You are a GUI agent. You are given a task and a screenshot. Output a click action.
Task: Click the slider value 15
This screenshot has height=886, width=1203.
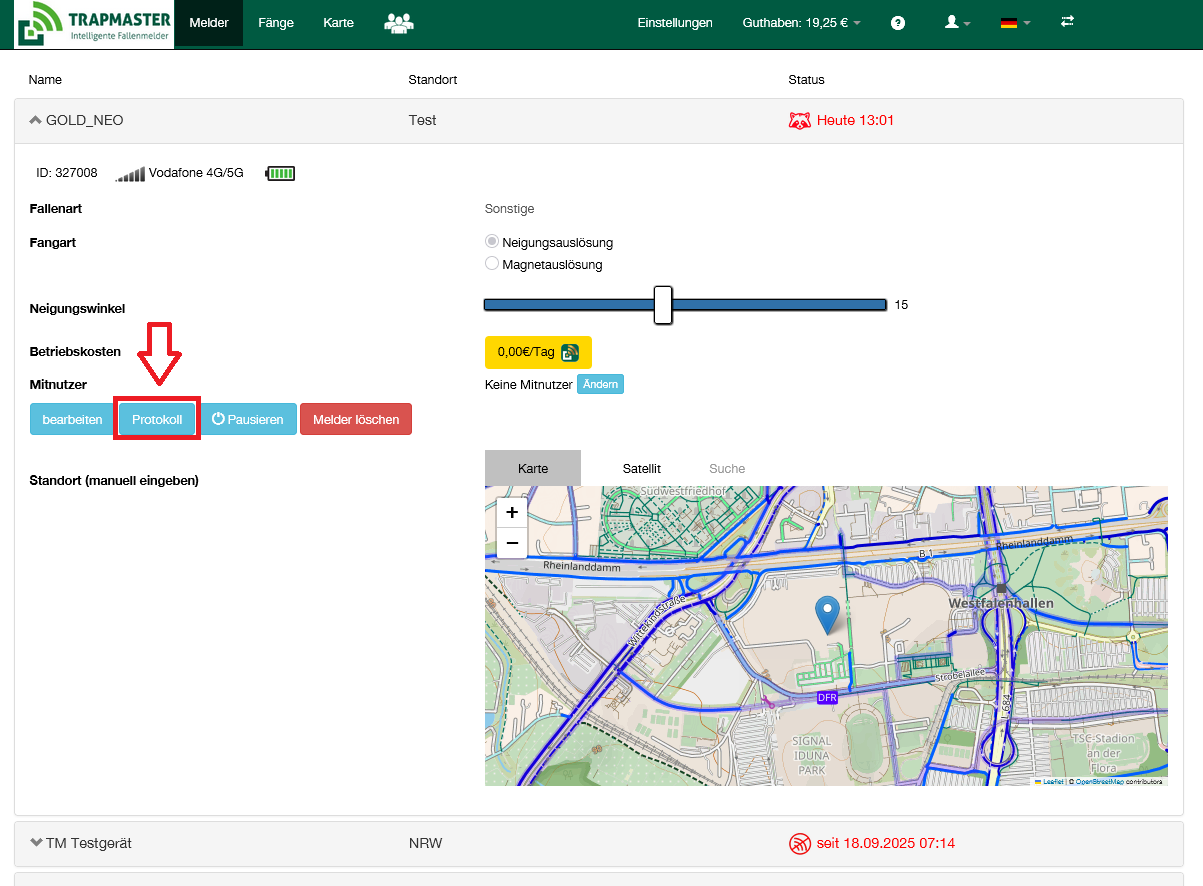click(x=901, y=305)
